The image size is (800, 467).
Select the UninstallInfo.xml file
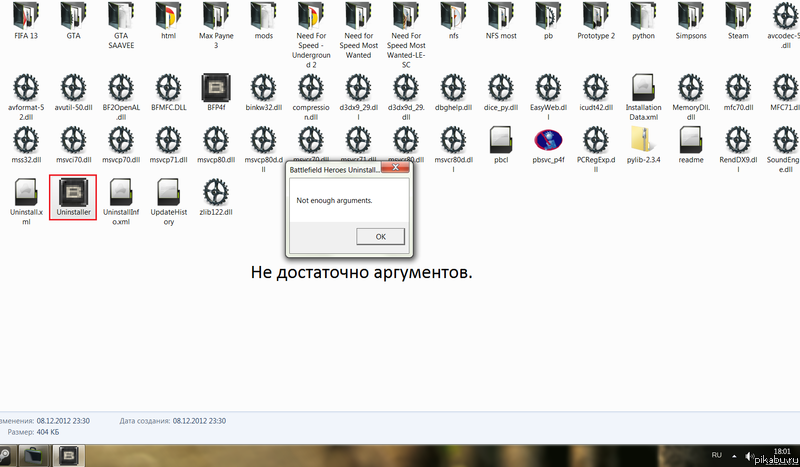coord(121,202)
